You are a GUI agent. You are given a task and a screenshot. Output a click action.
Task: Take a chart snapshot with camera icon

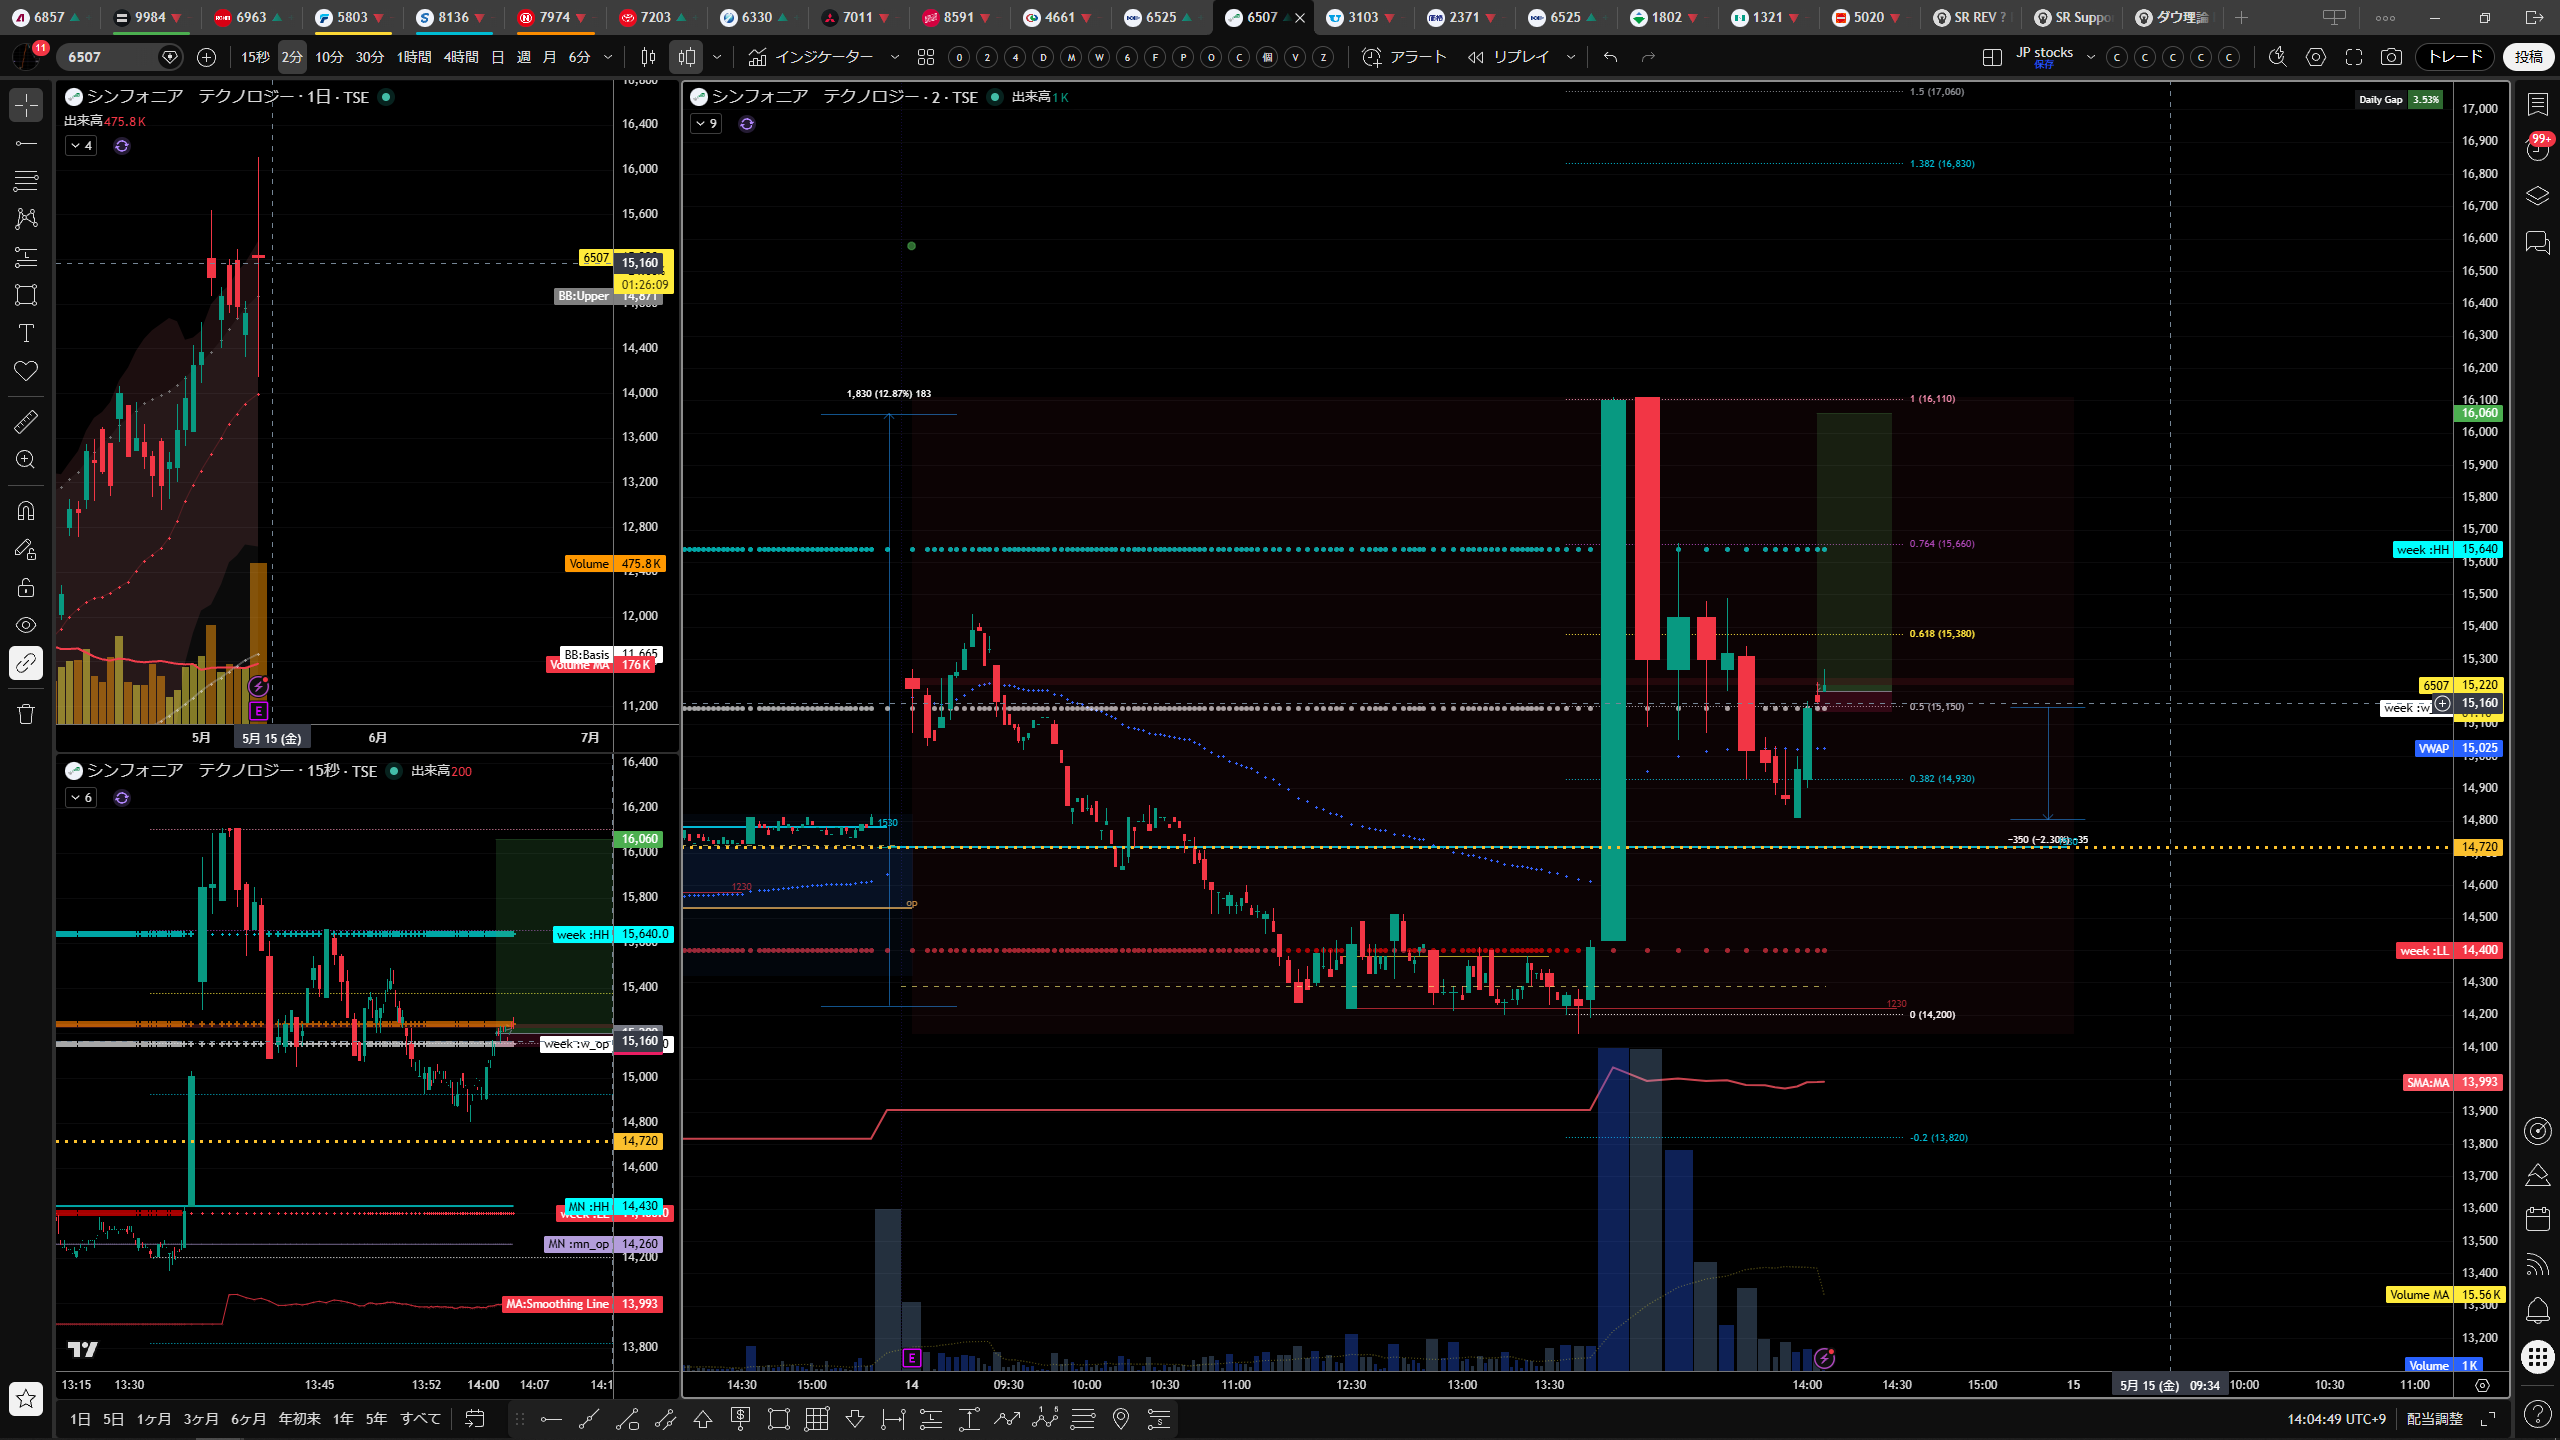click(x=2391, y=57)
